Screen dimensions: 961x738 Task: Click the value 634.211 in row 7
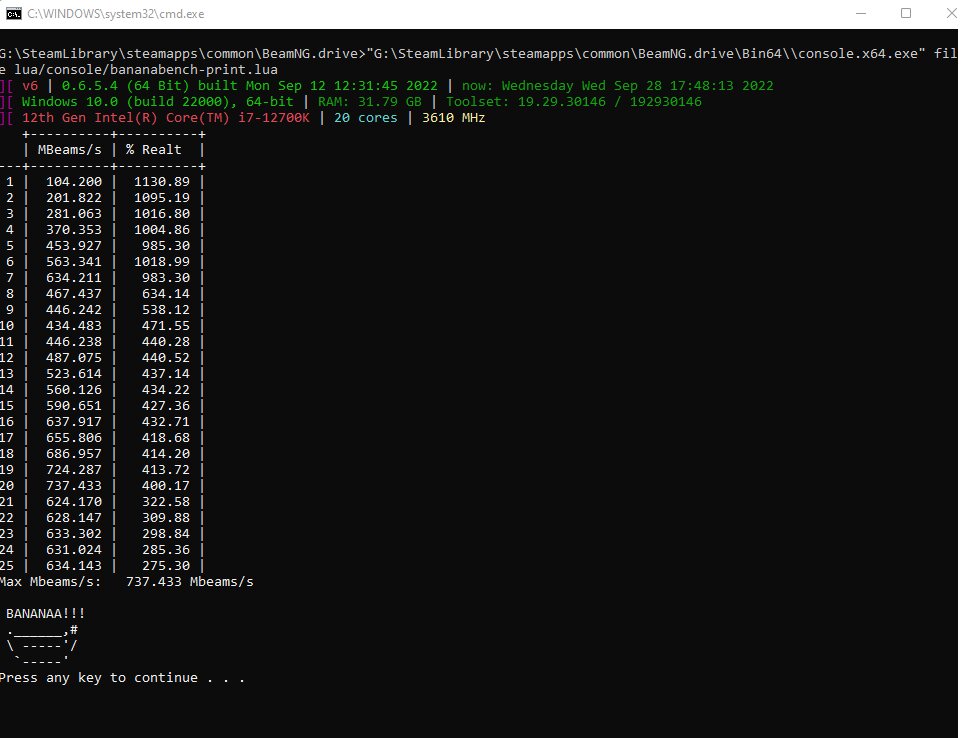(x=74, y=278)
